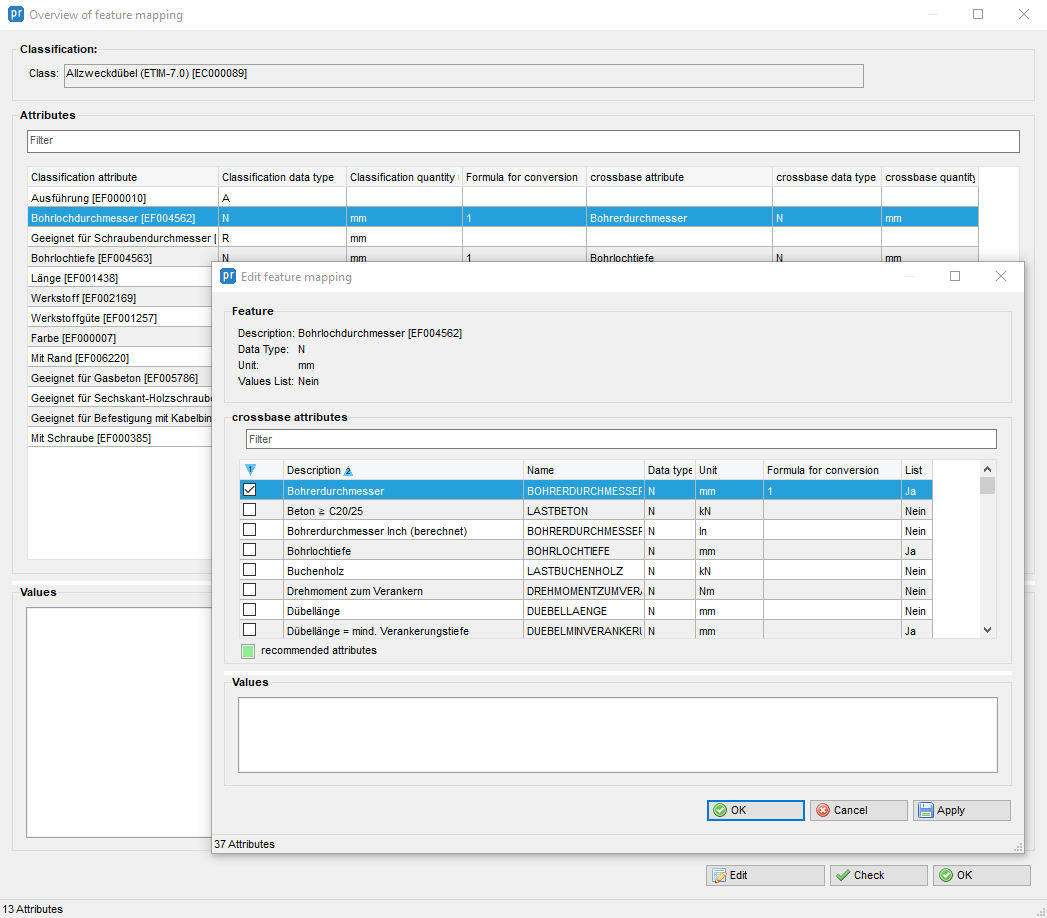The height and width of the screenshot is (918, 1047).
Task: Click the sort arrow beside Description header
Action: (348, 471)
